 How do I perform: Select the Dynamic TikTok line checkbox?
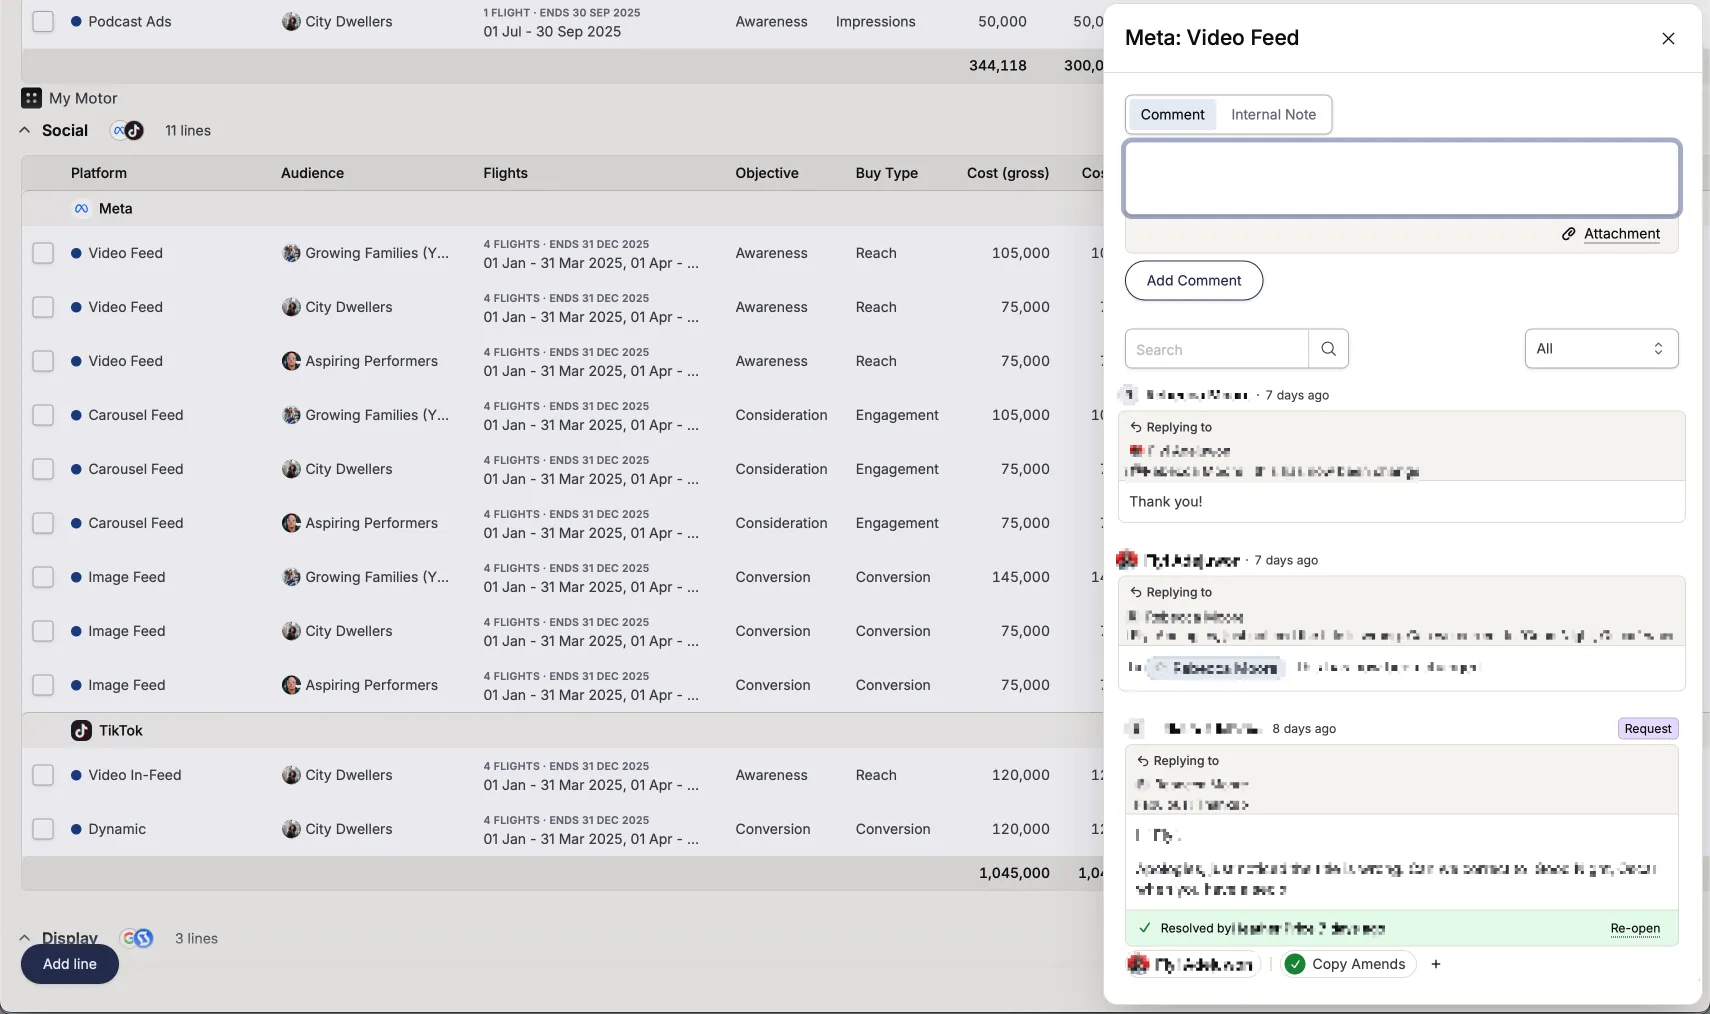43,829
